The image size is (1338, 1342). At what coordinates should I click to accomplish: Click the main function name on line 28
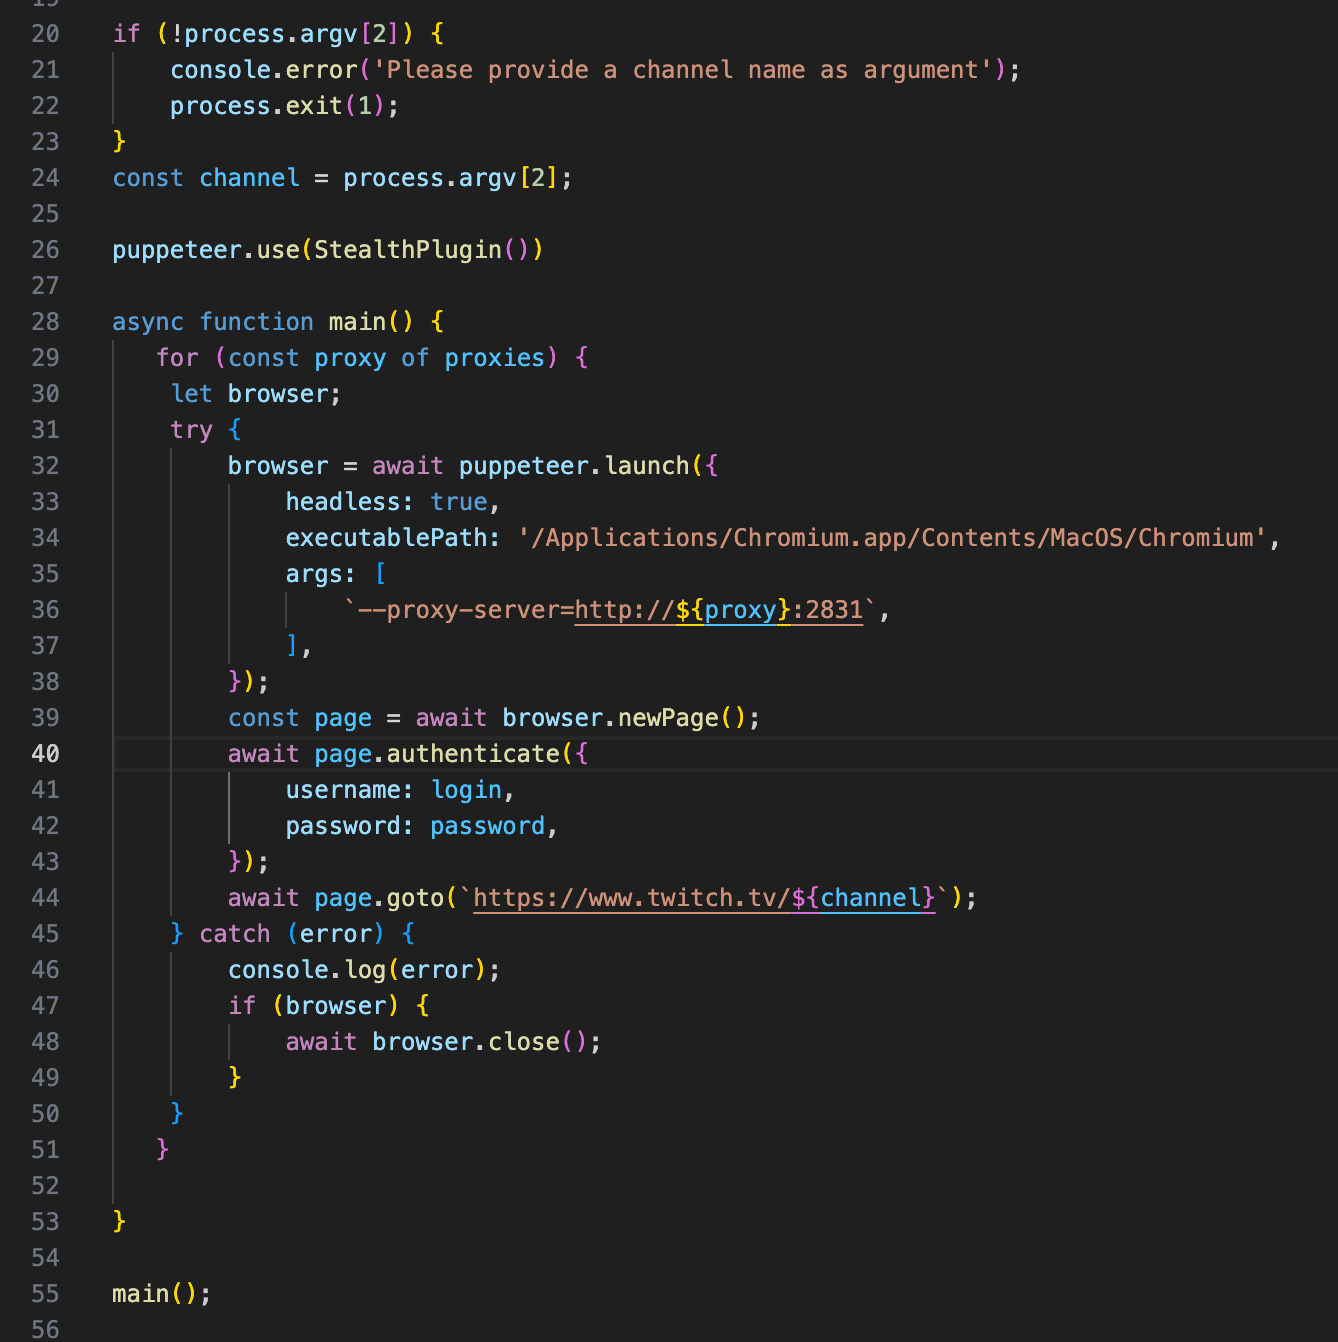[357, 322]
